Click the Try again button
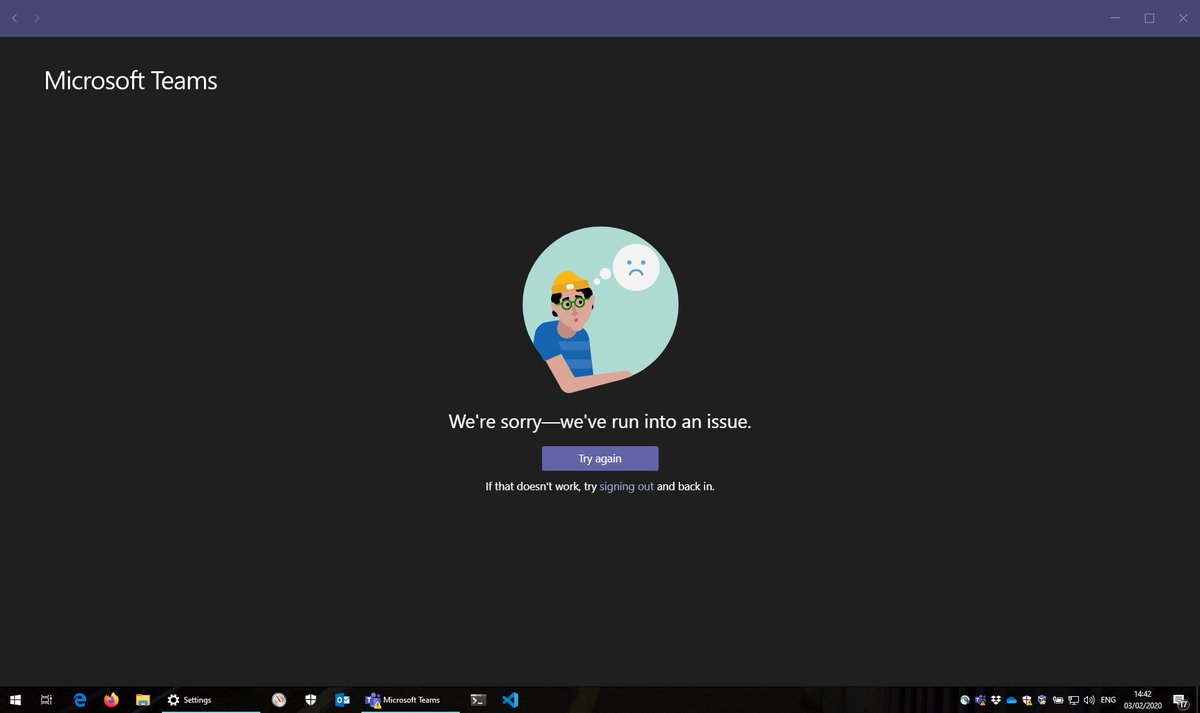 600,458
